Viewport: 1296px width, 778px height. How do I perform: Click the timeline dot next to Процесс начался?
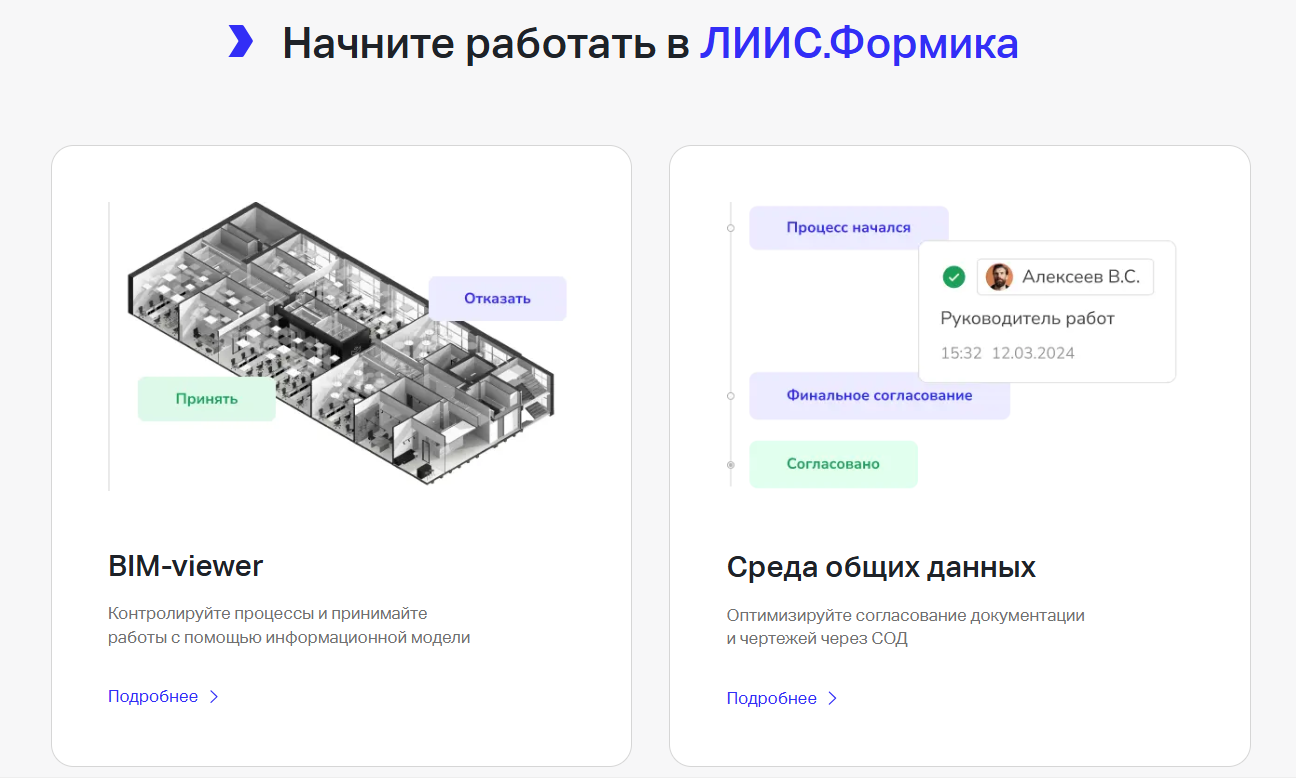coord(730,228)
